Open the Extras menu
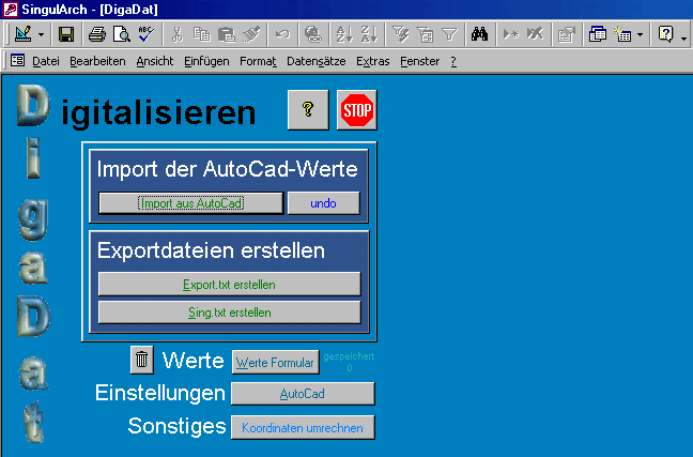 pos(373,61)
